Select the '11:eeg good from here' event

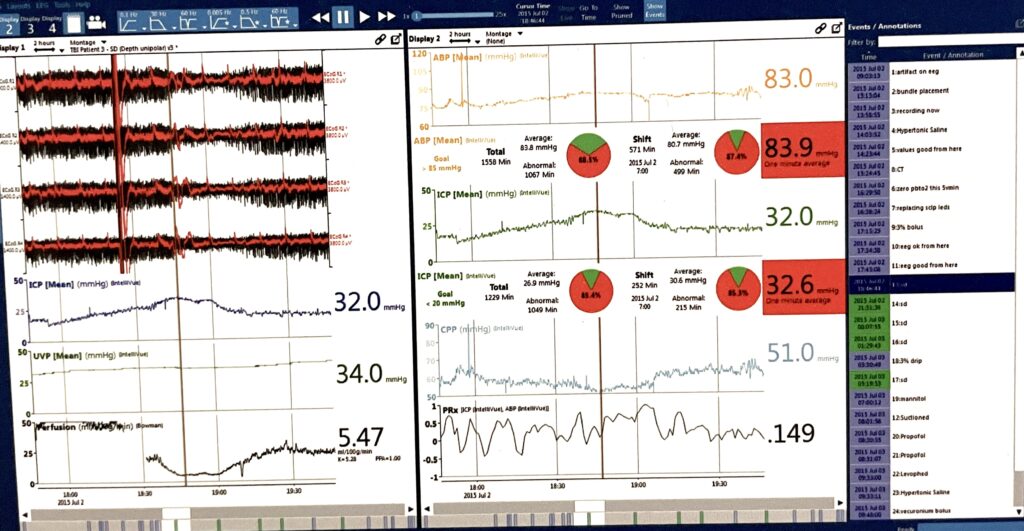[x=932, y=265]
